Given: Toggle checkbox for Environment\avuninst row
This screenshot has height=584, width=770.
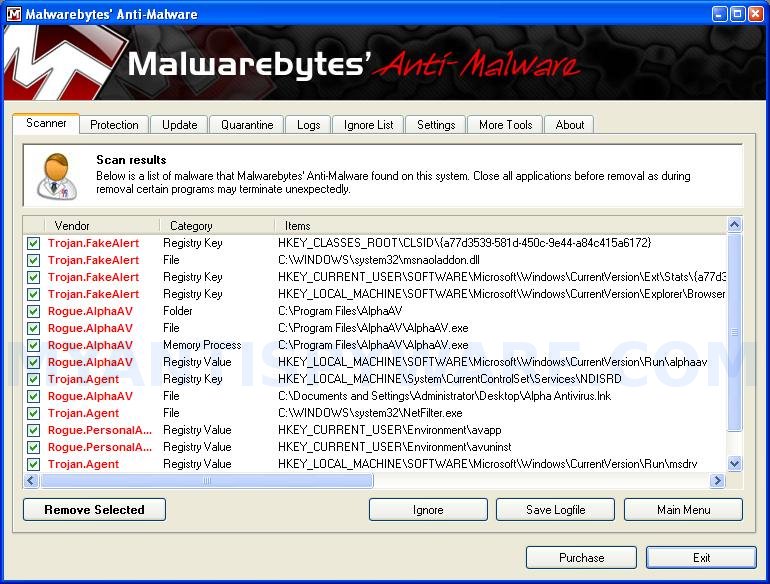Looking at the screenshot, I should point(33,447).
